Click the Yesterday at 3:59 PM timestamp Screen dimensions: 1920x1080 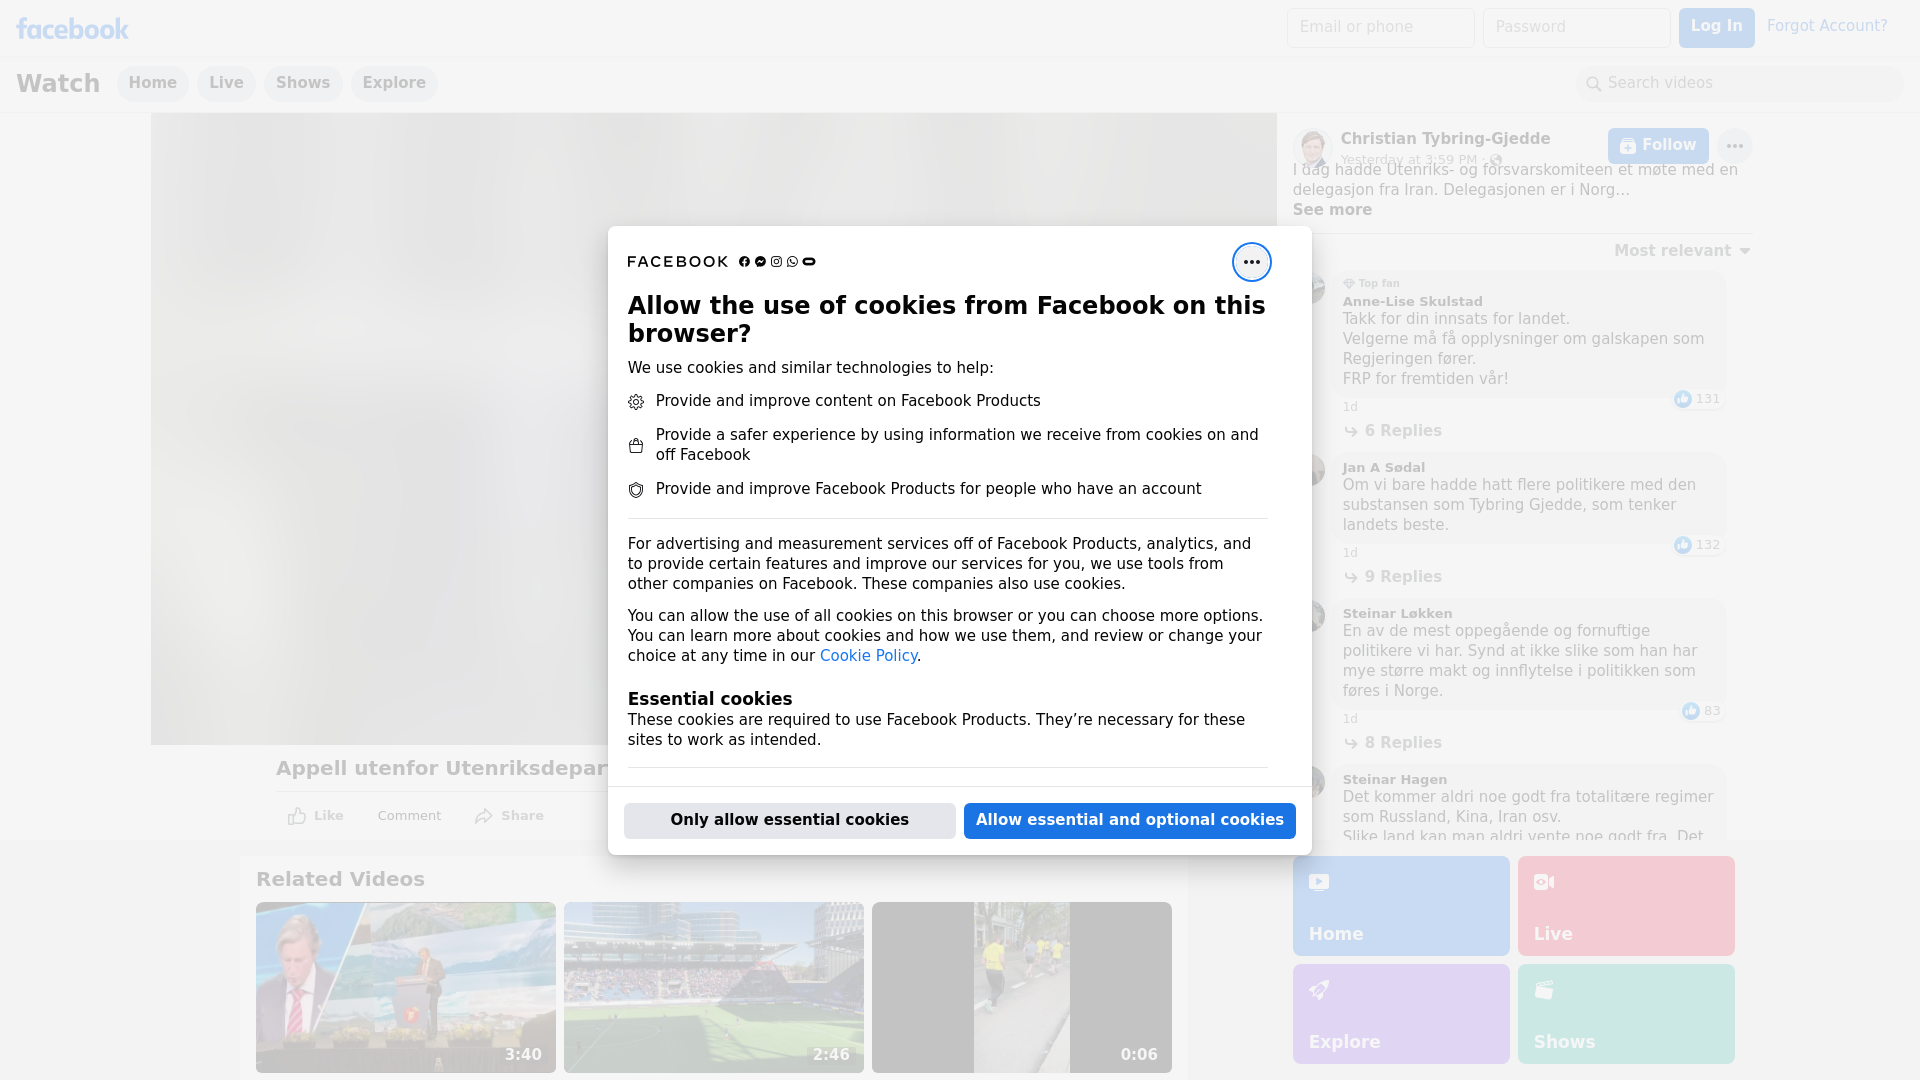[x=1408, y=160]
